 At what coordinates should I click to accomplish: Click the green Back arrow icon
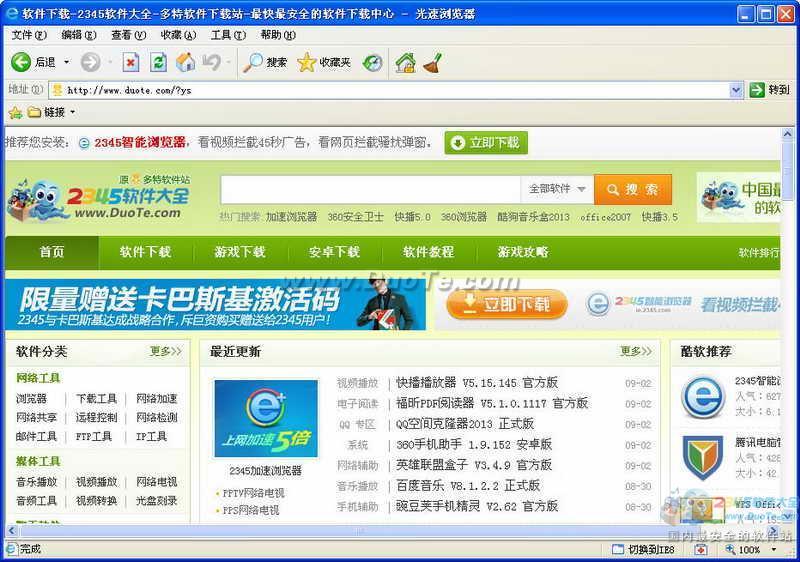[21, 62]
